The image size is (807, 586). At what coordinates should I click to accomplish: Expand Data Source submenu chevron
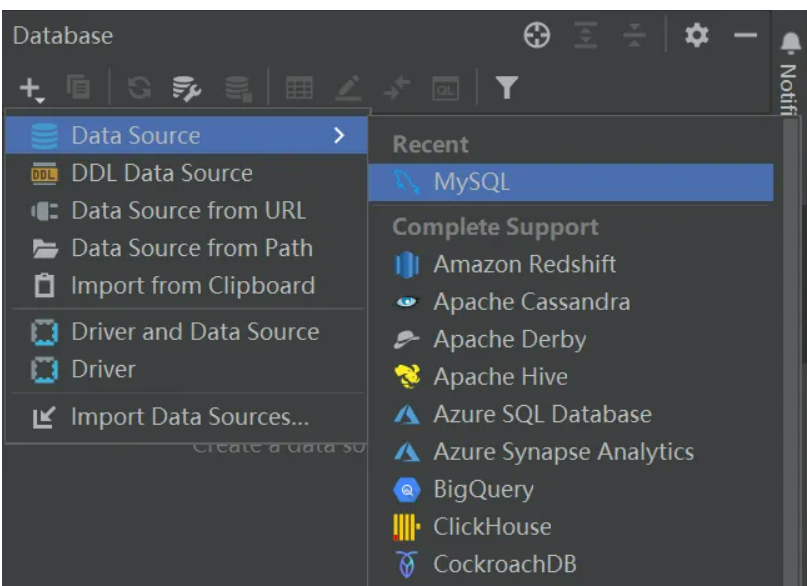point(339,136)
